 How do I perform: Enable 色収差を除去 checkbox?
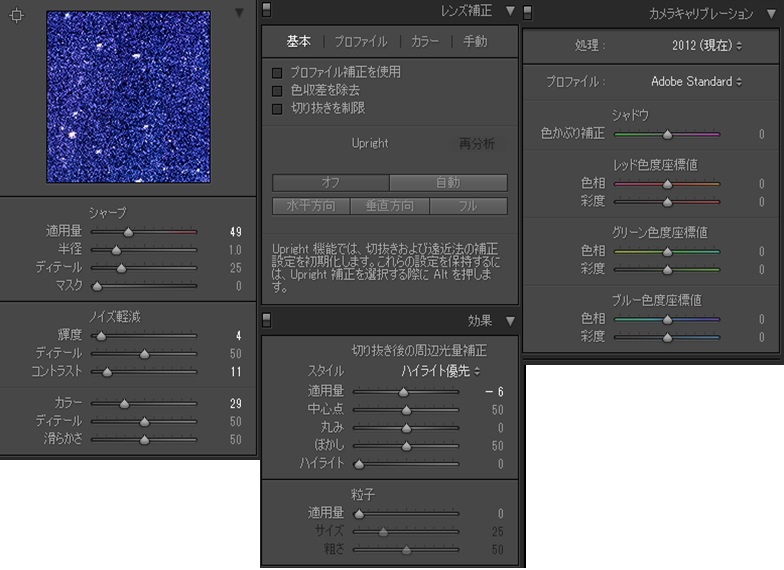point(277,91)
